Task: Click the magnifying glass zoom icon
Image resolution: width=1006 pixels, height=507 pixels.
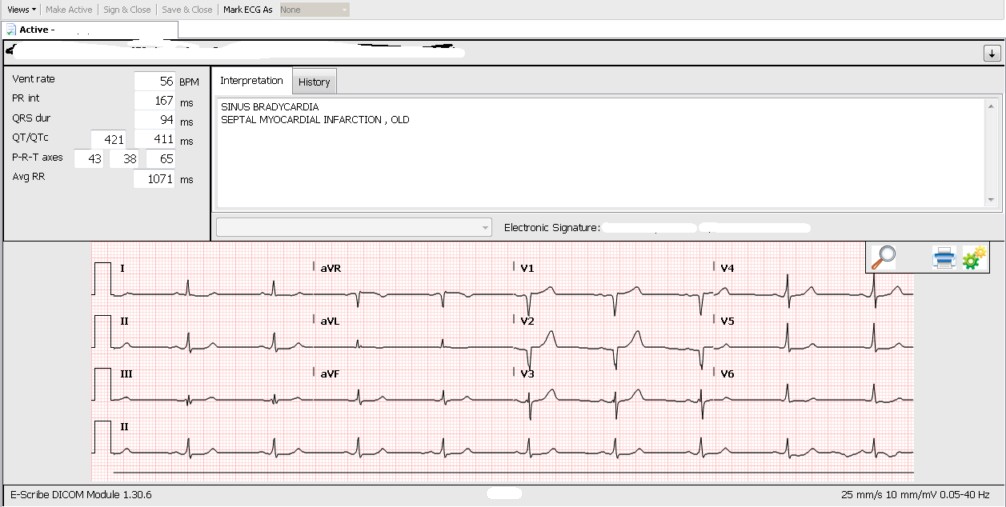Action: (883, 258)
